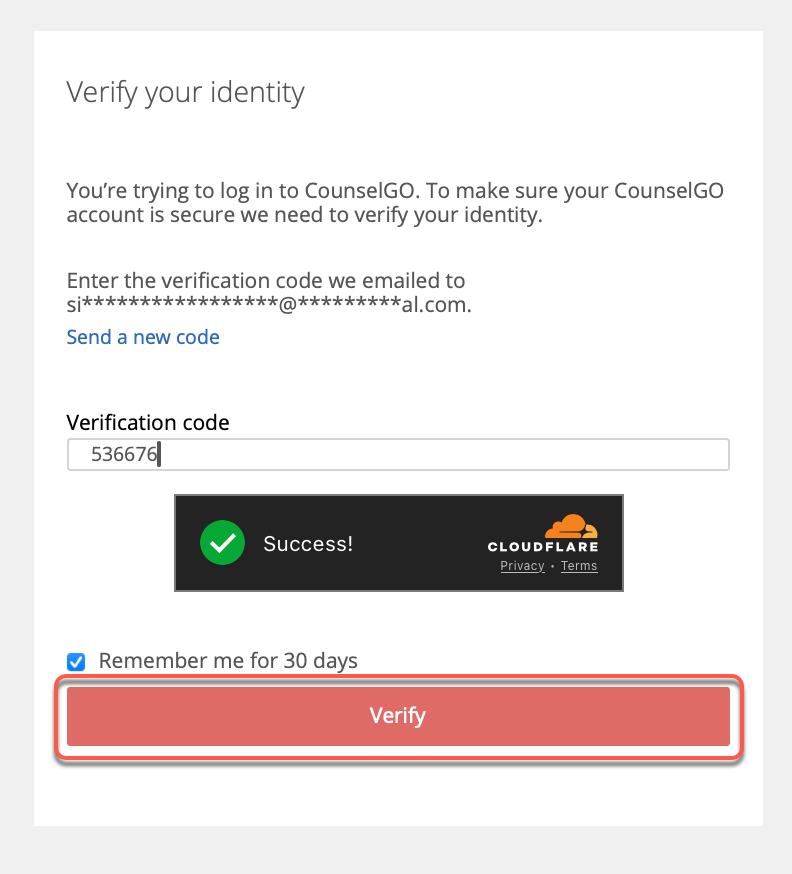Screen dimensions: 792x874
Task: Click the "Verification code" field label
Action: pos(148,423)
